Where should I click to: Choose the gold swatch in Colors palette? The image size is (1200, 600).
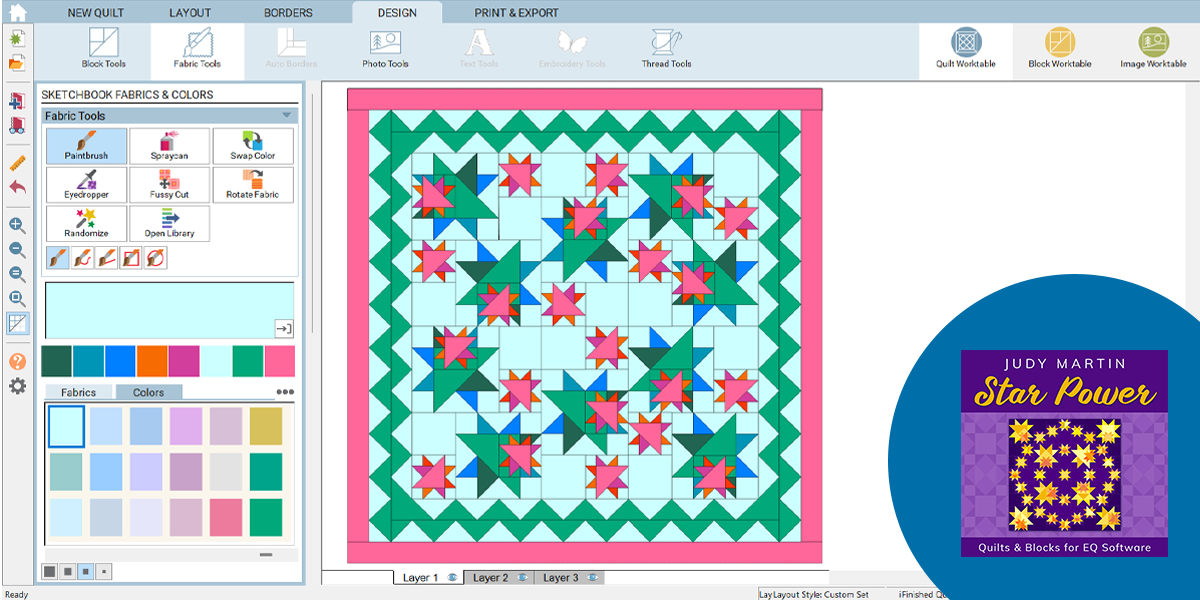(x=266, y=426)
